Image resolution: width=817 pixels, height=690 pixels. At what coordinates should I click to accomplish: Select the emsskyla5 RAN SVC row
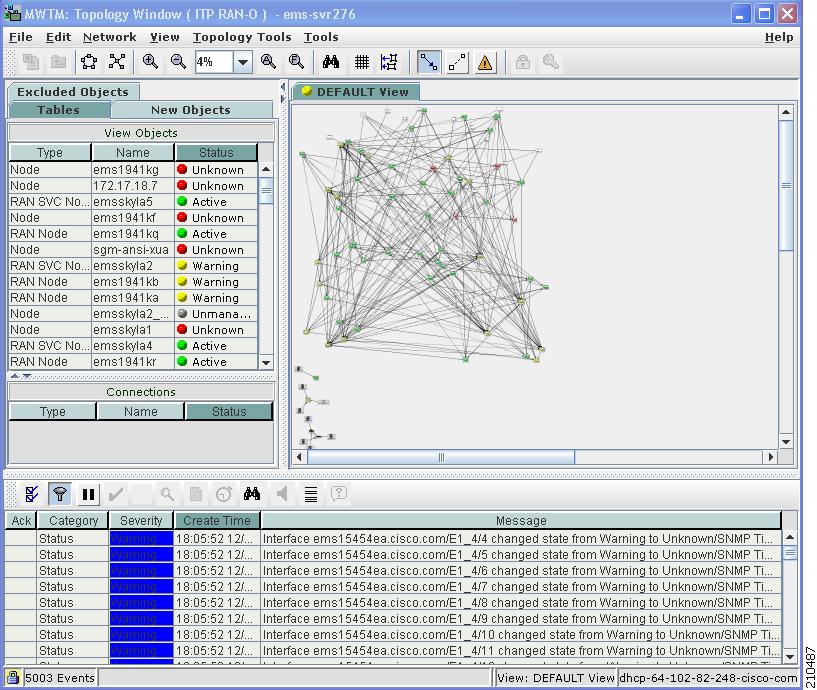point(133,202)
